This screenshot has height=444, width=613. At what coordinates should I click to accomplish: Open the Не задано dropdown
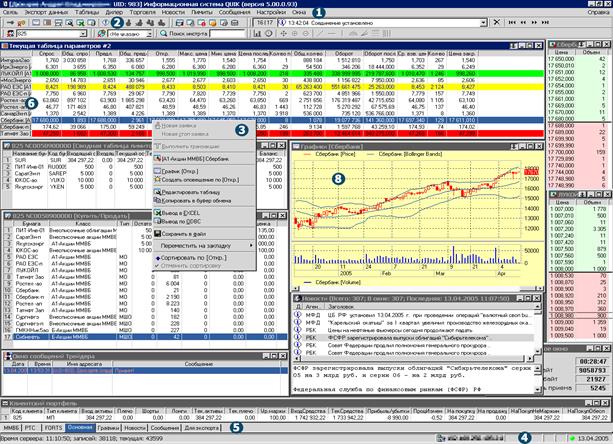point(149,34)
